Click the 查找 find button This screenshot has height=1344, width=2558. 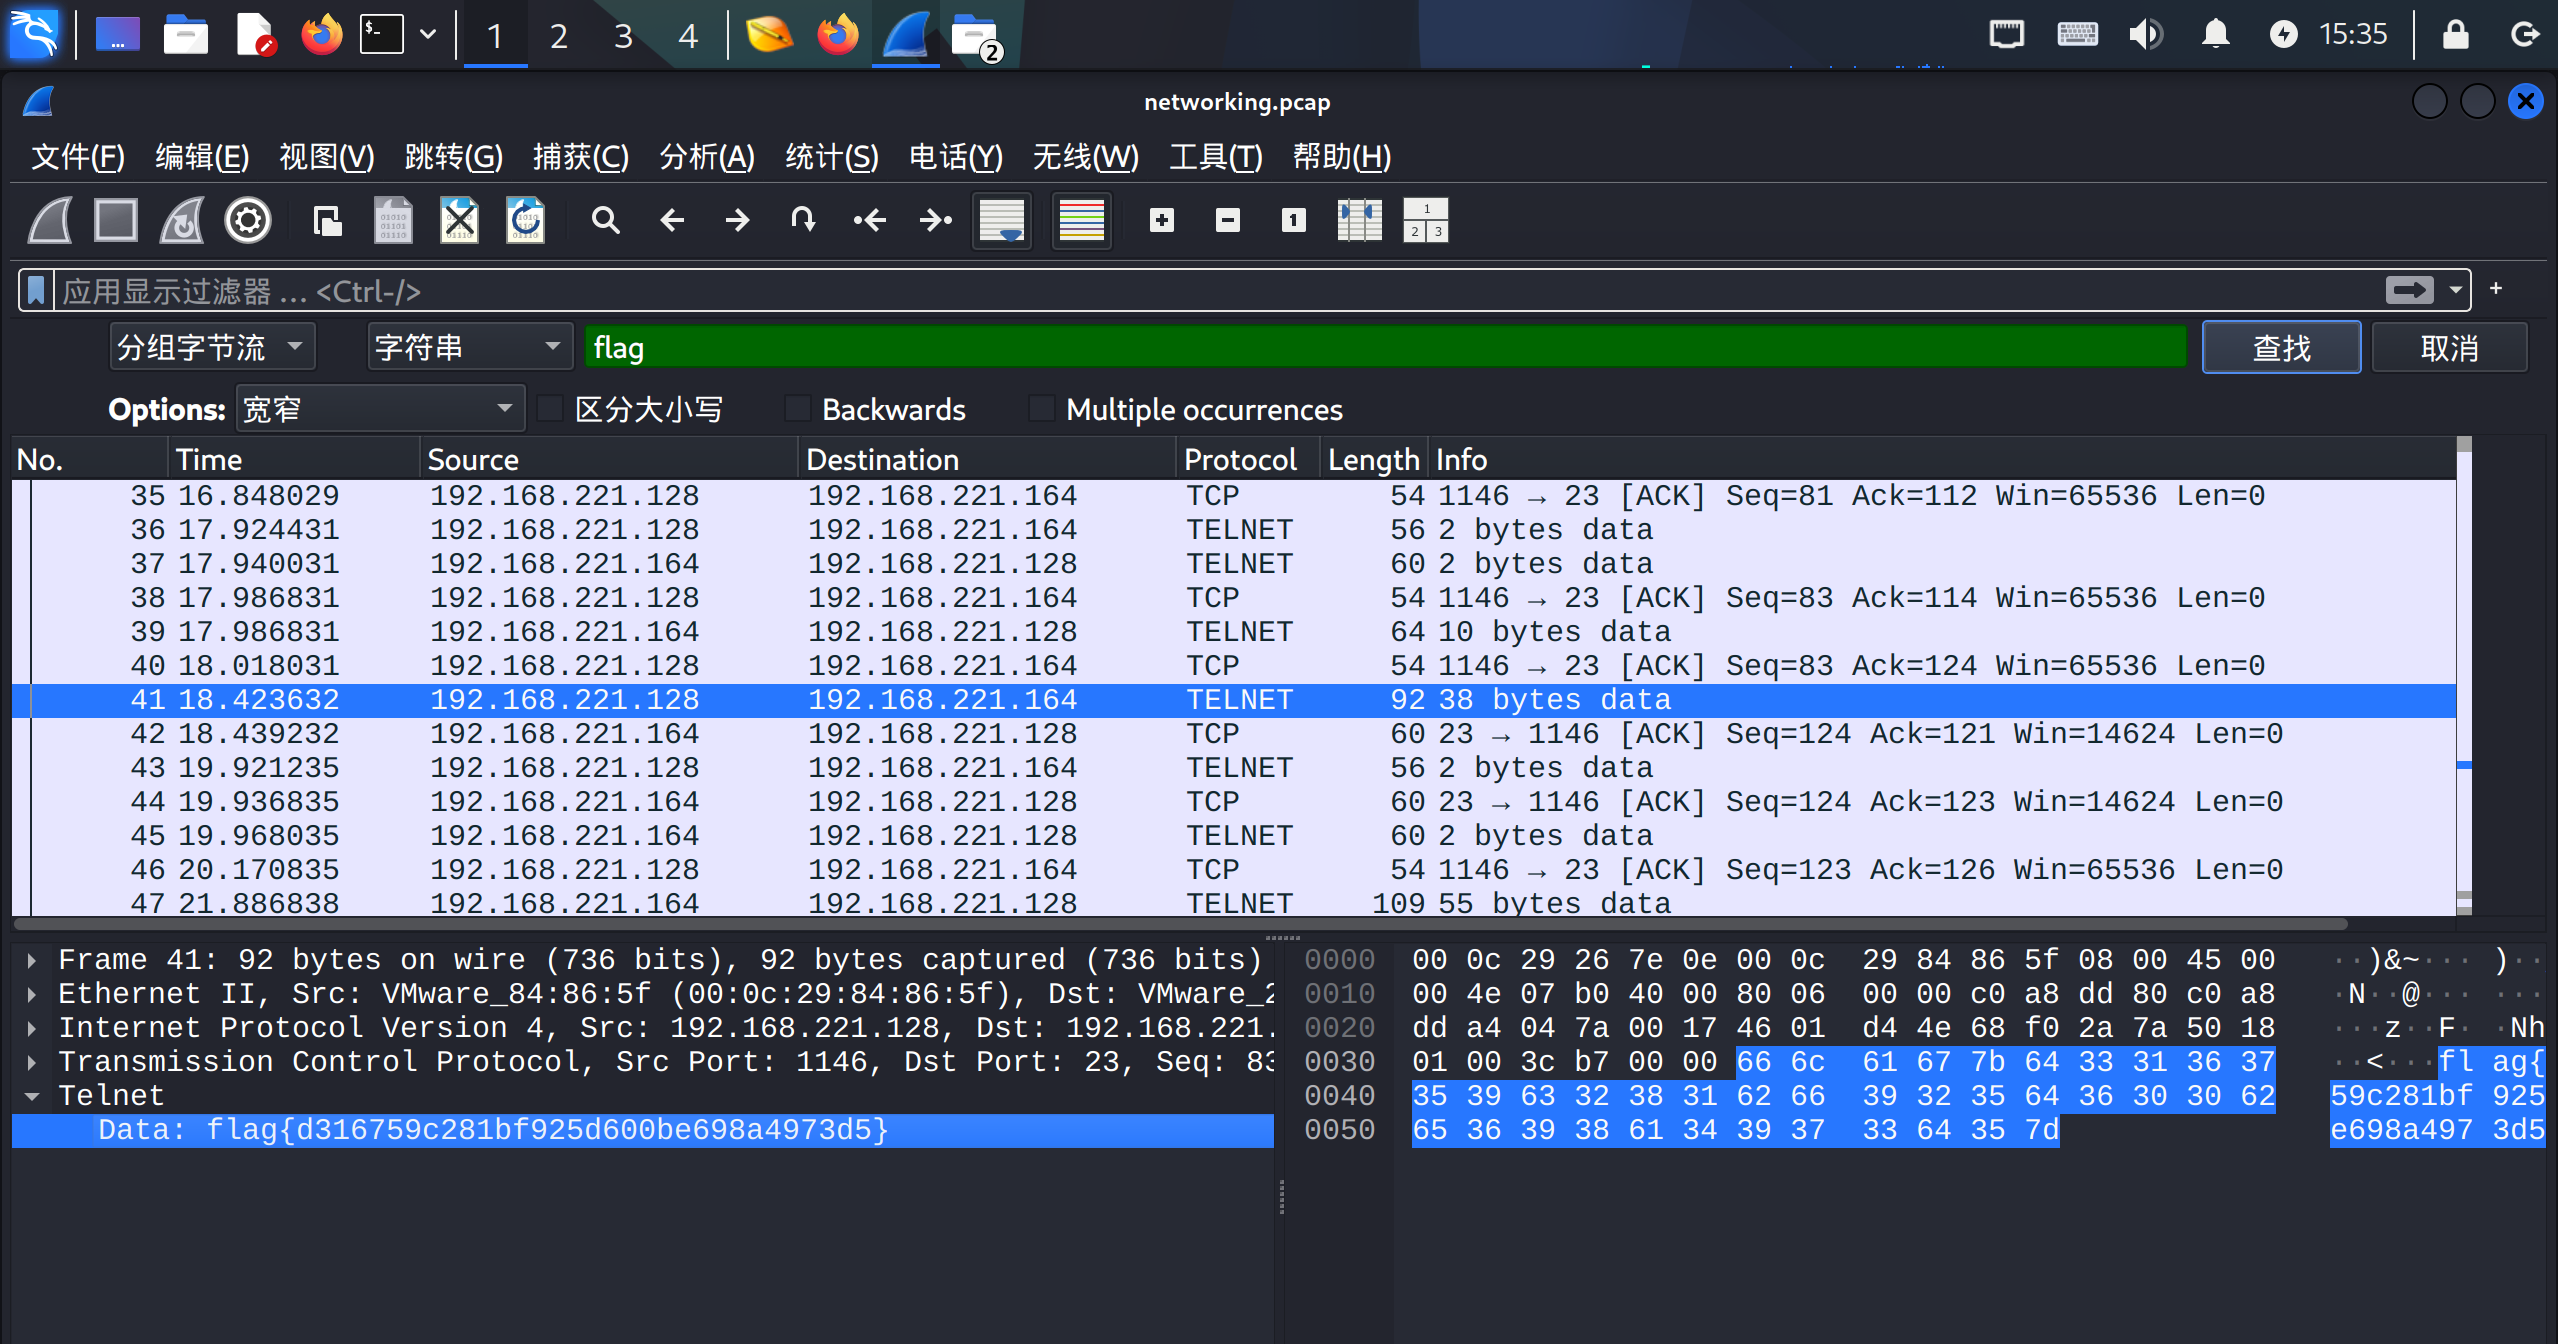click(x=2280, y=348)
